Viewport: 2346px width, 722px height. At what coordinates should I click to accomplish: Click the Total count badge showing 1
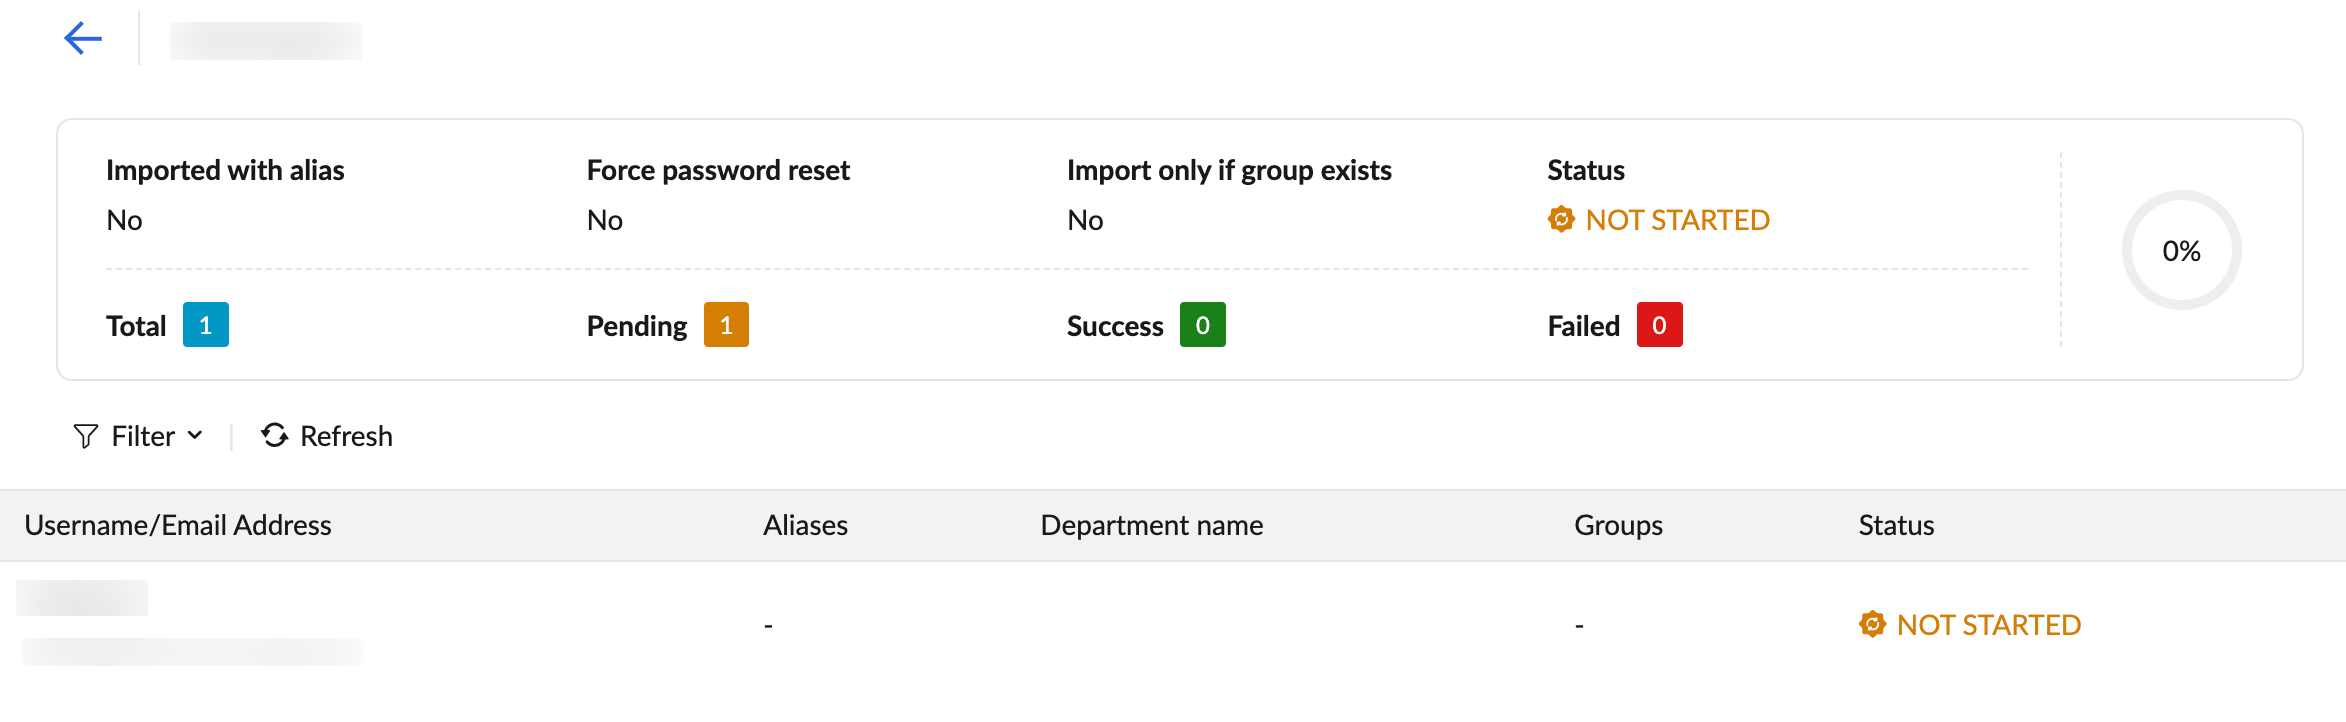[206, 325]
